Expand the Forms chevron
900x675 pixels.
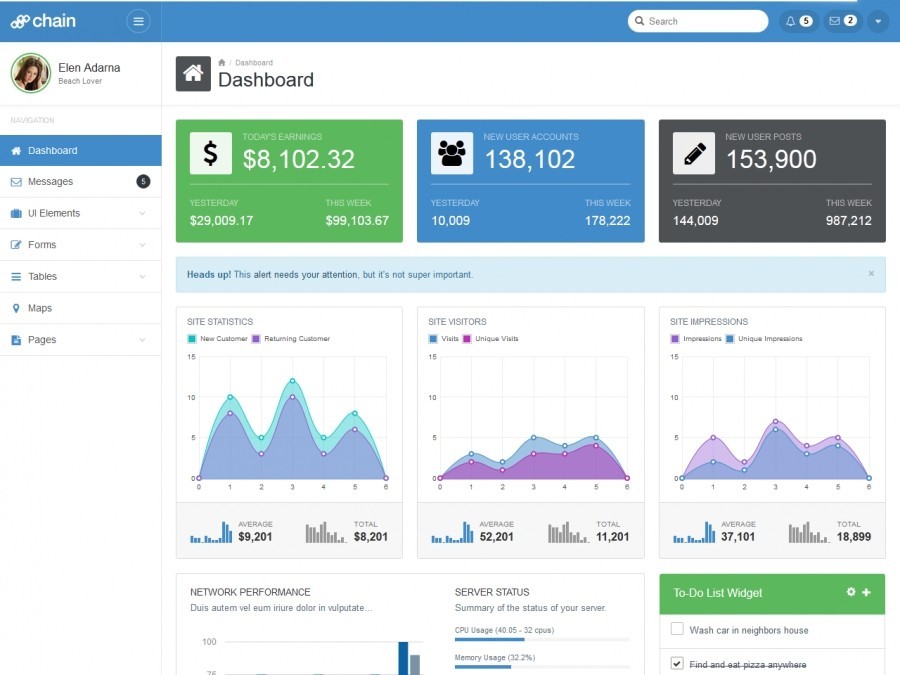(142, 245)
